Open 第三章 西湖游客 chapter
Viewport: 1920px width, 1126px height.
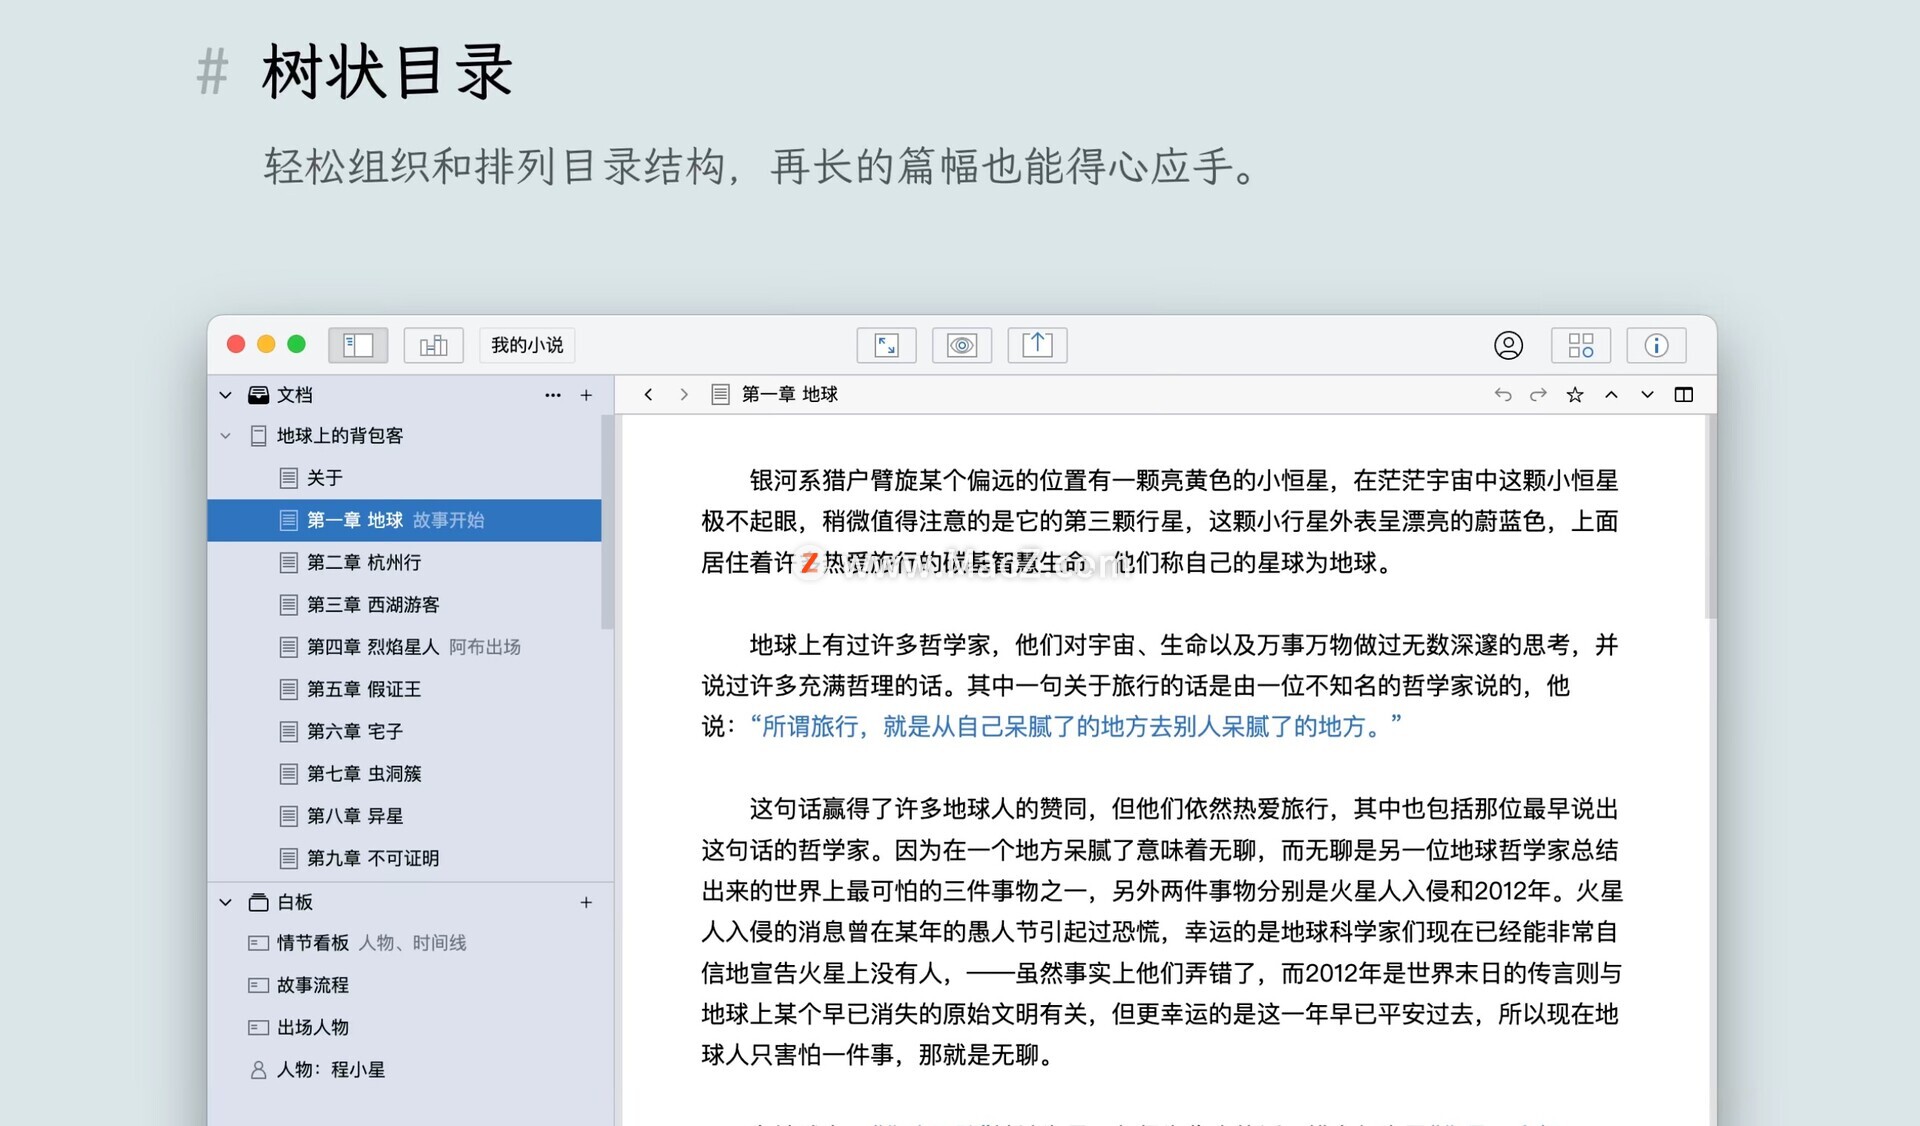coord(404,604)
